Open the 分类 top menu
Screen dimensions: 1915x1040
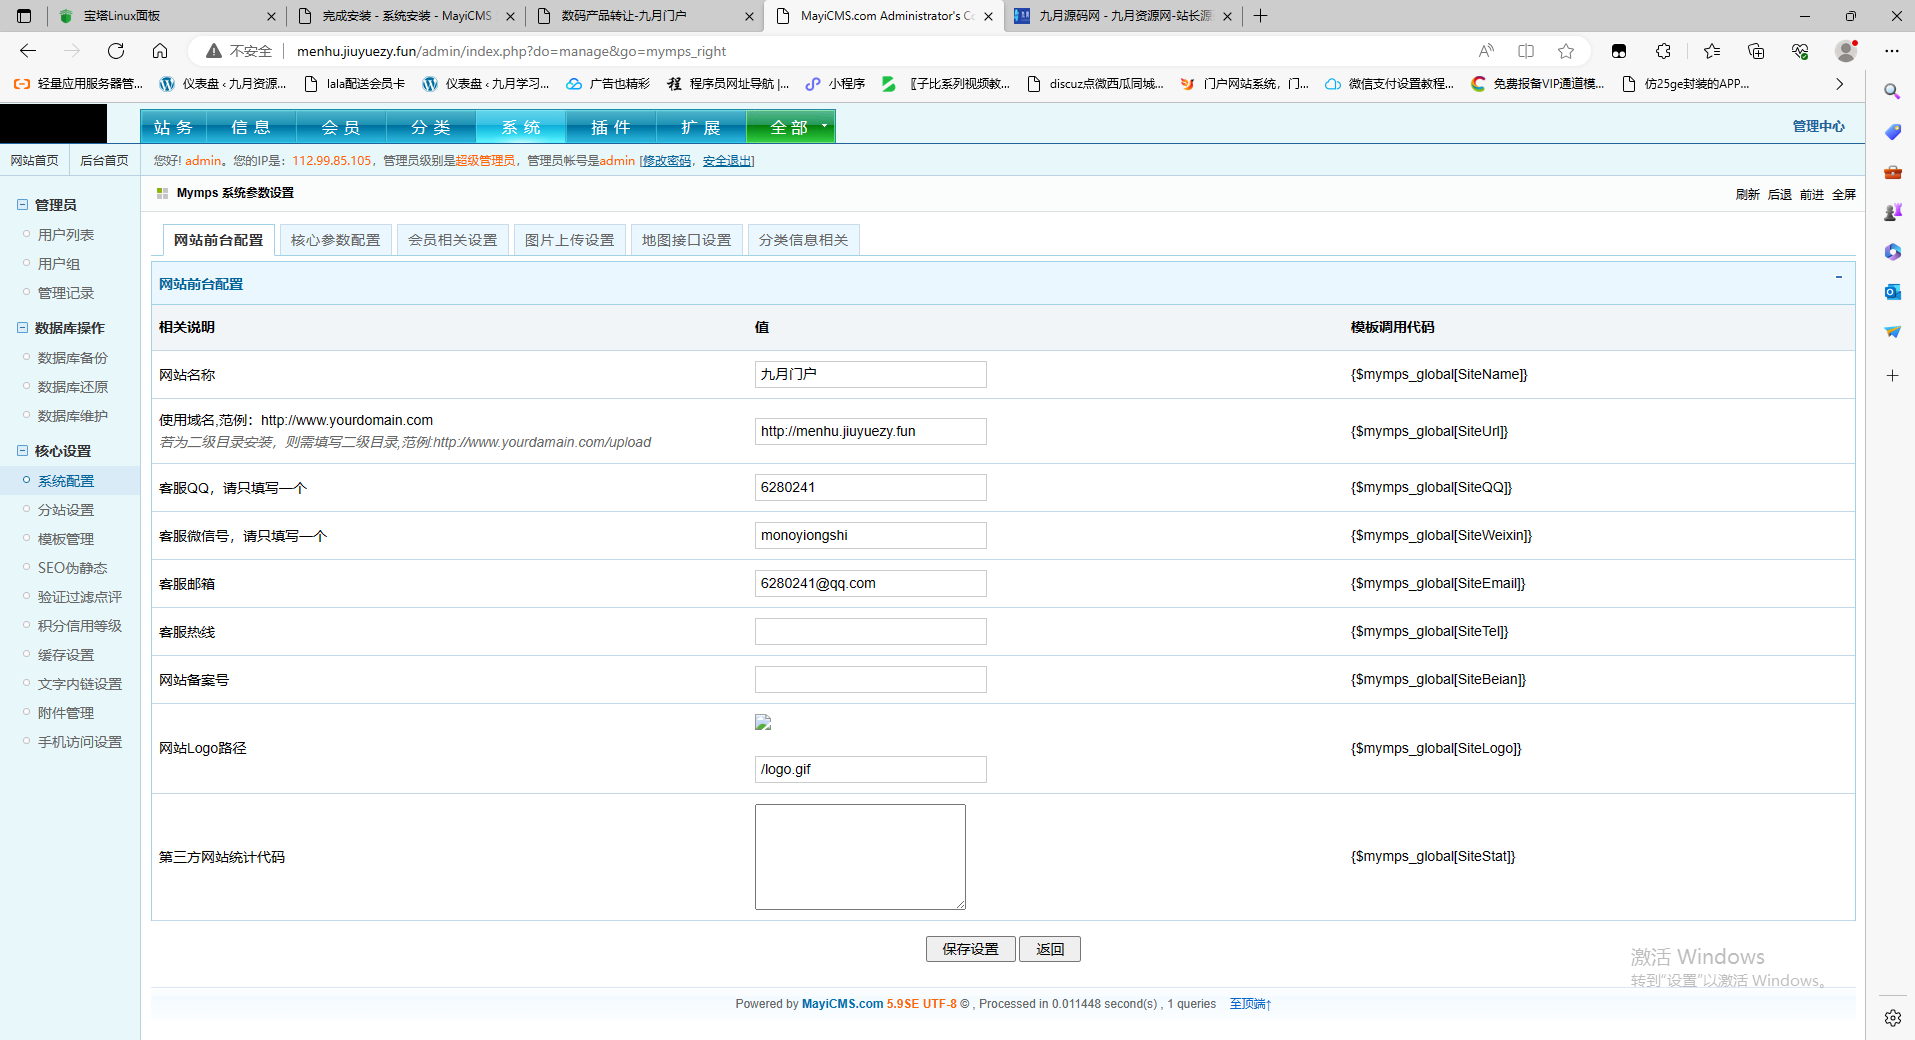click(x=431, y=127)
